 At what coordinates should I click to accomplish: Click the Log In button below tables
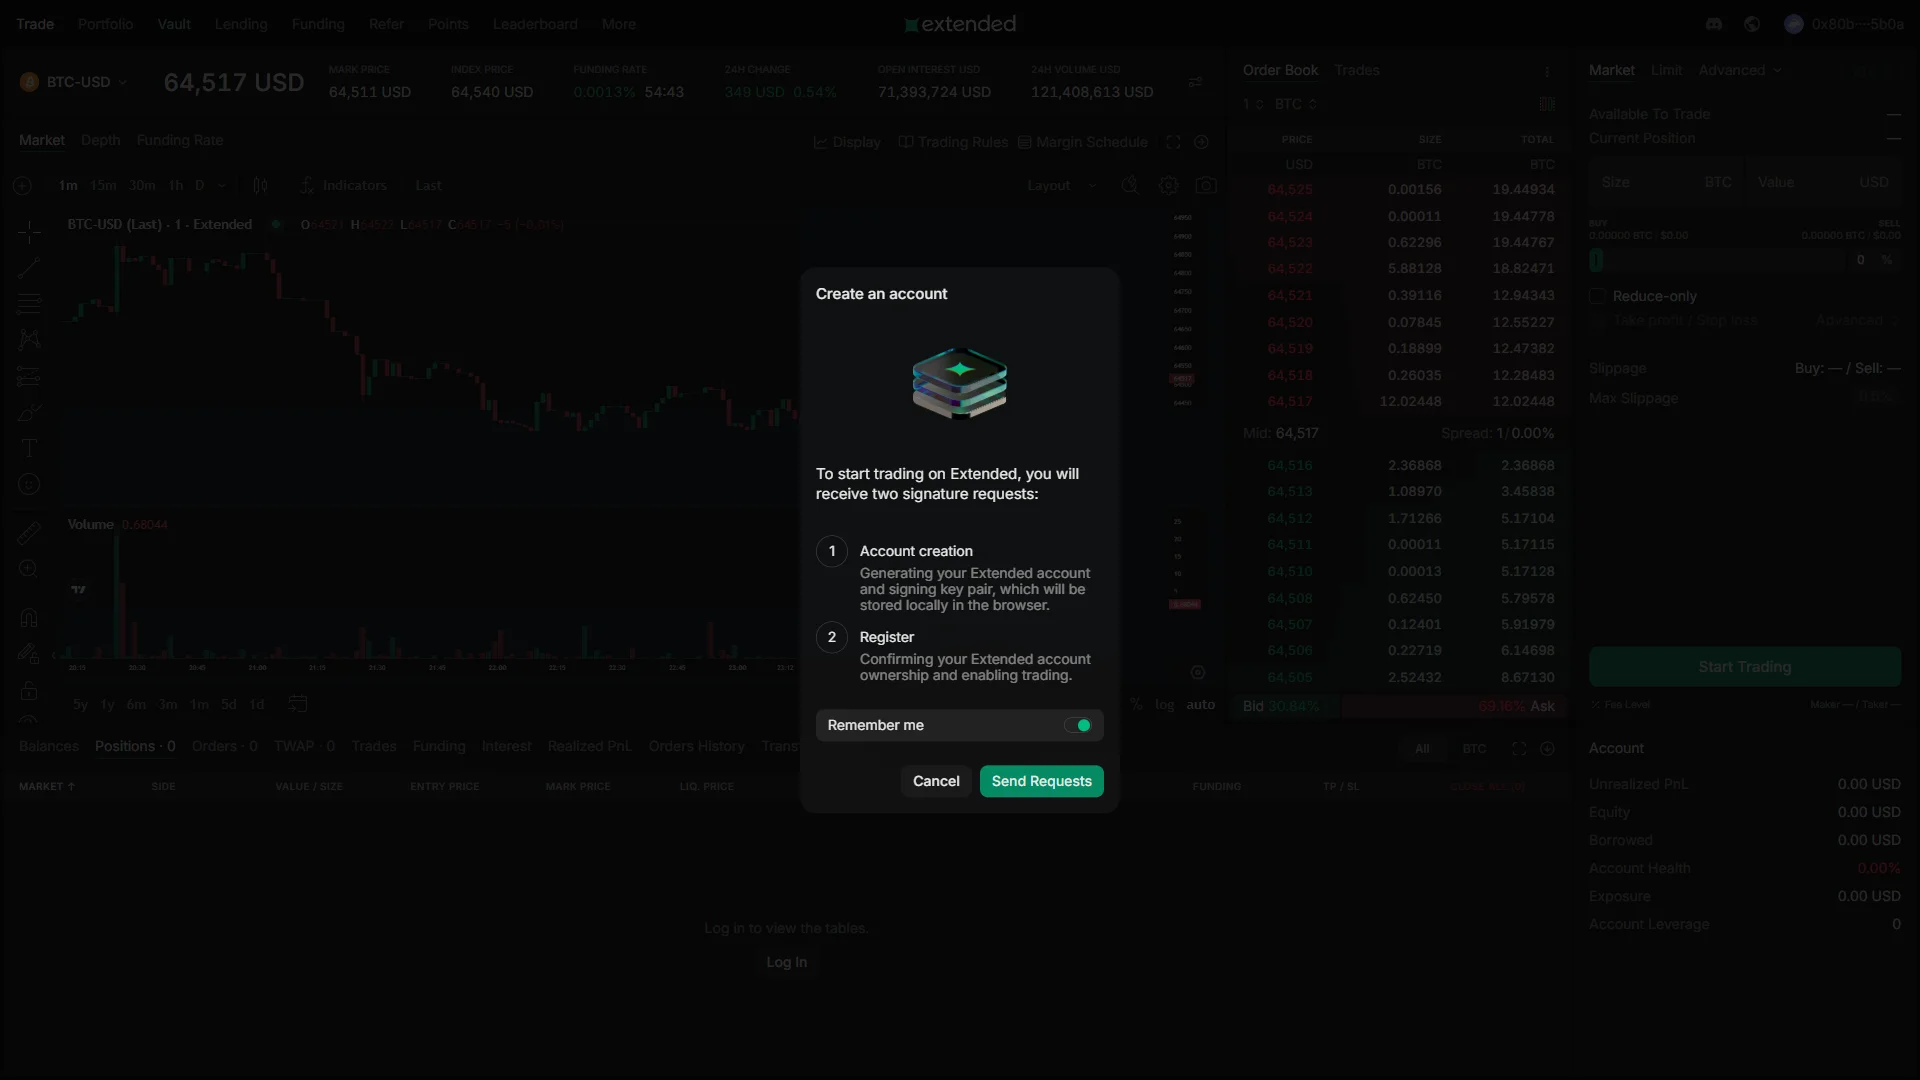787,962
